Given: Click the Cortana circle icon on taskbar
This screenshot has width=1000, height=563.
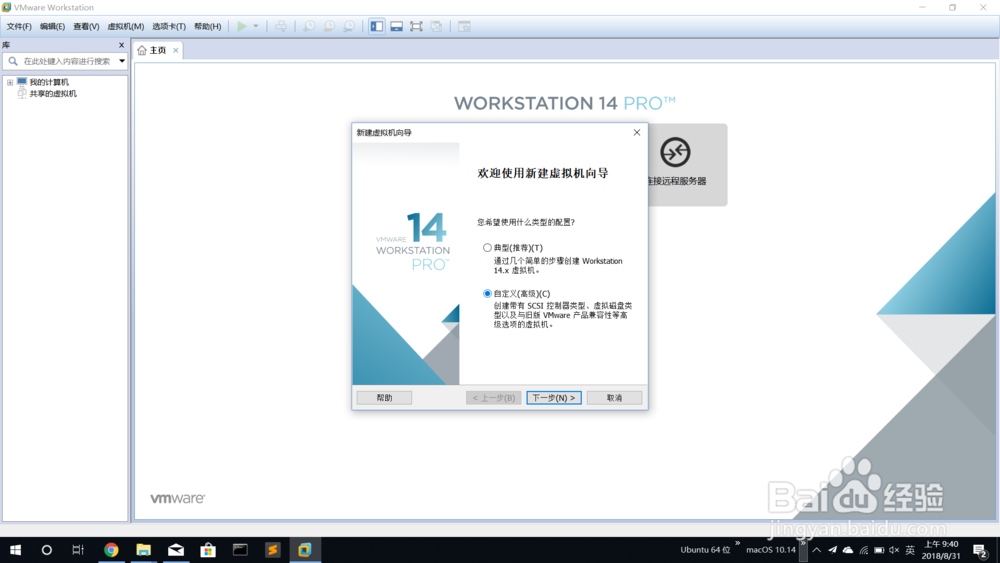Looking at the screenshot, I should (47, 550).
